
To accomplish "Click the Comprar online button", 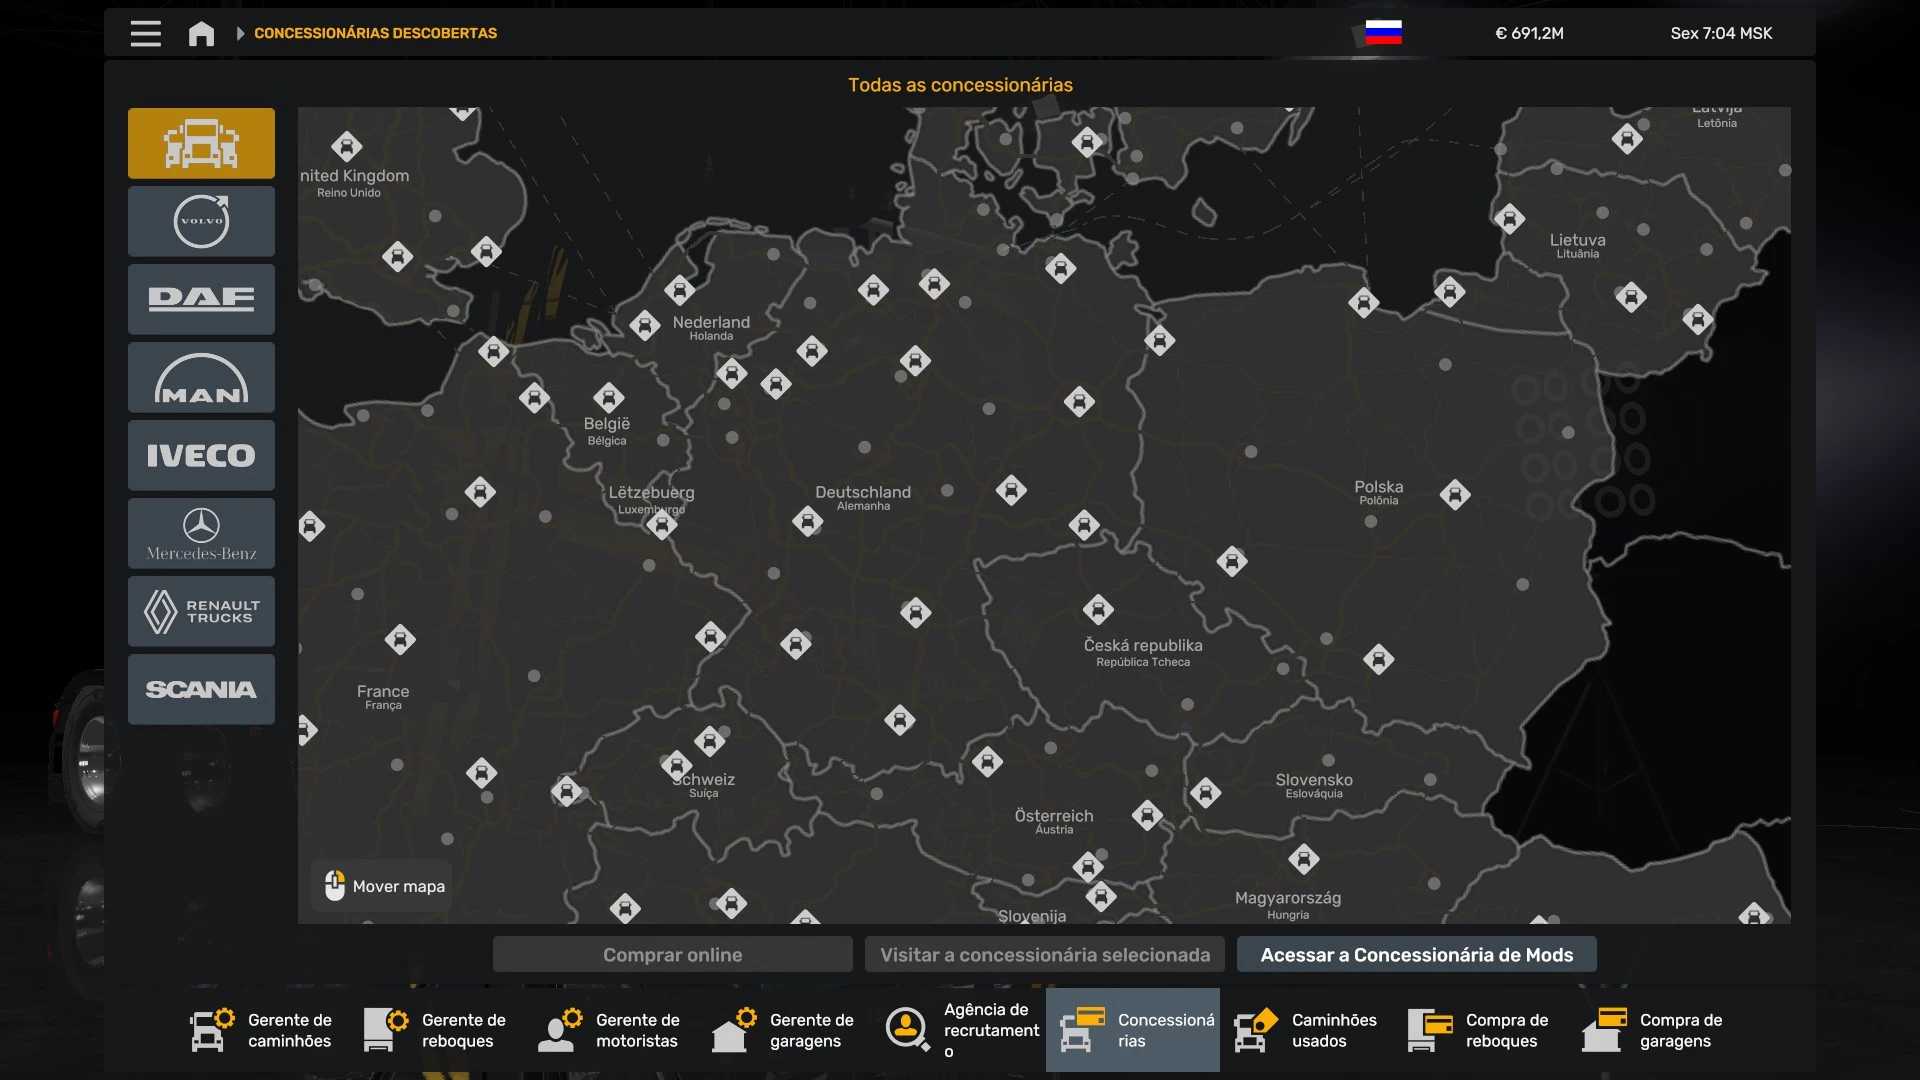I will coord(672,955).
